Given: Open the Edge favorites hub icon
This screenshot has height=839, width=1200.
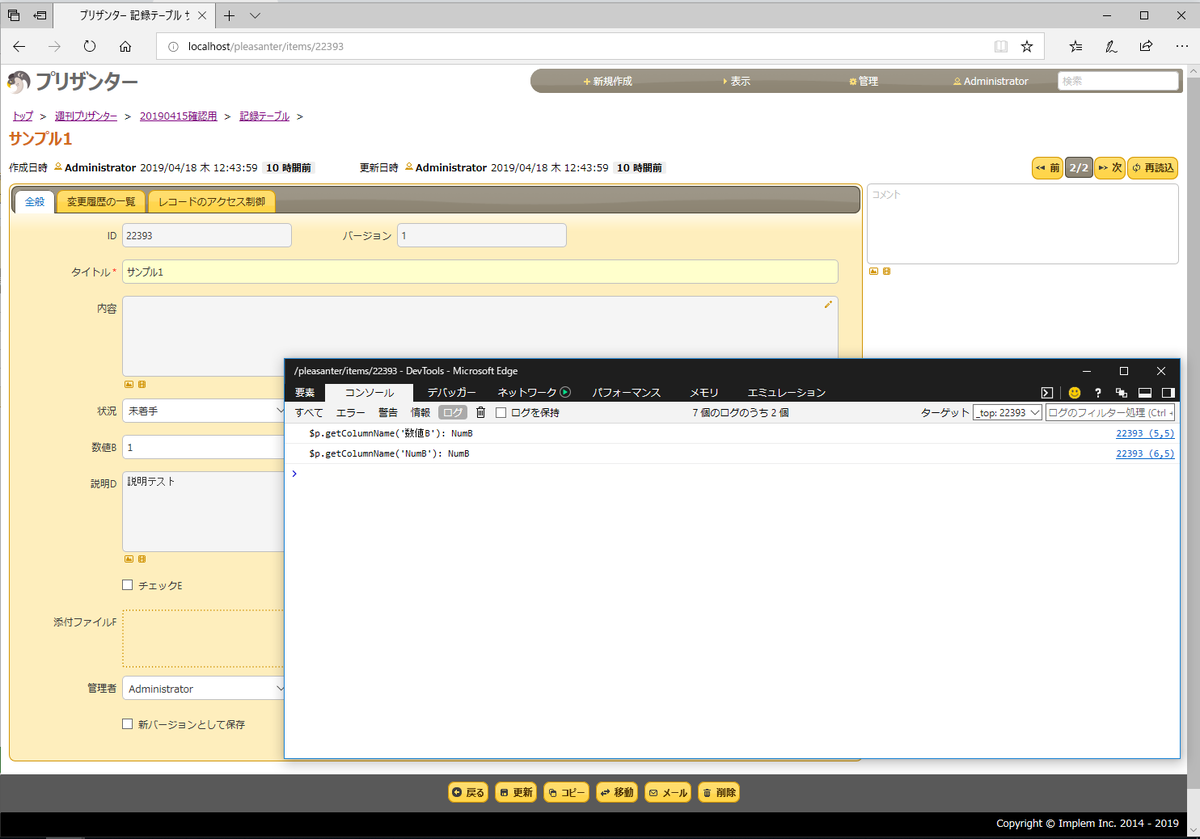Looking at the screenshot, I should click(x=1076, y=46).
